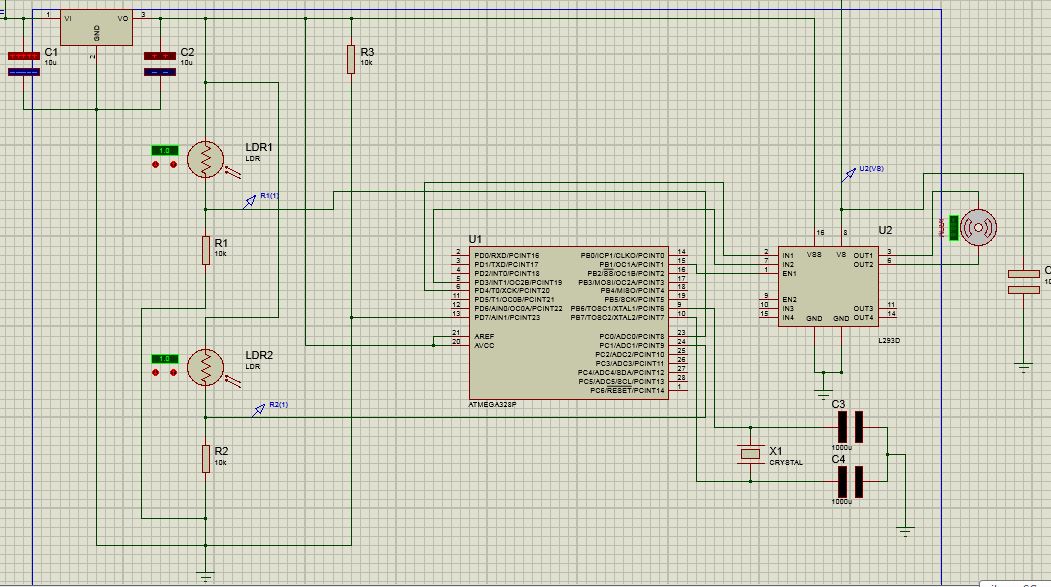
Task: Select the R1(1) voltage probe
Action: [250, 200]
